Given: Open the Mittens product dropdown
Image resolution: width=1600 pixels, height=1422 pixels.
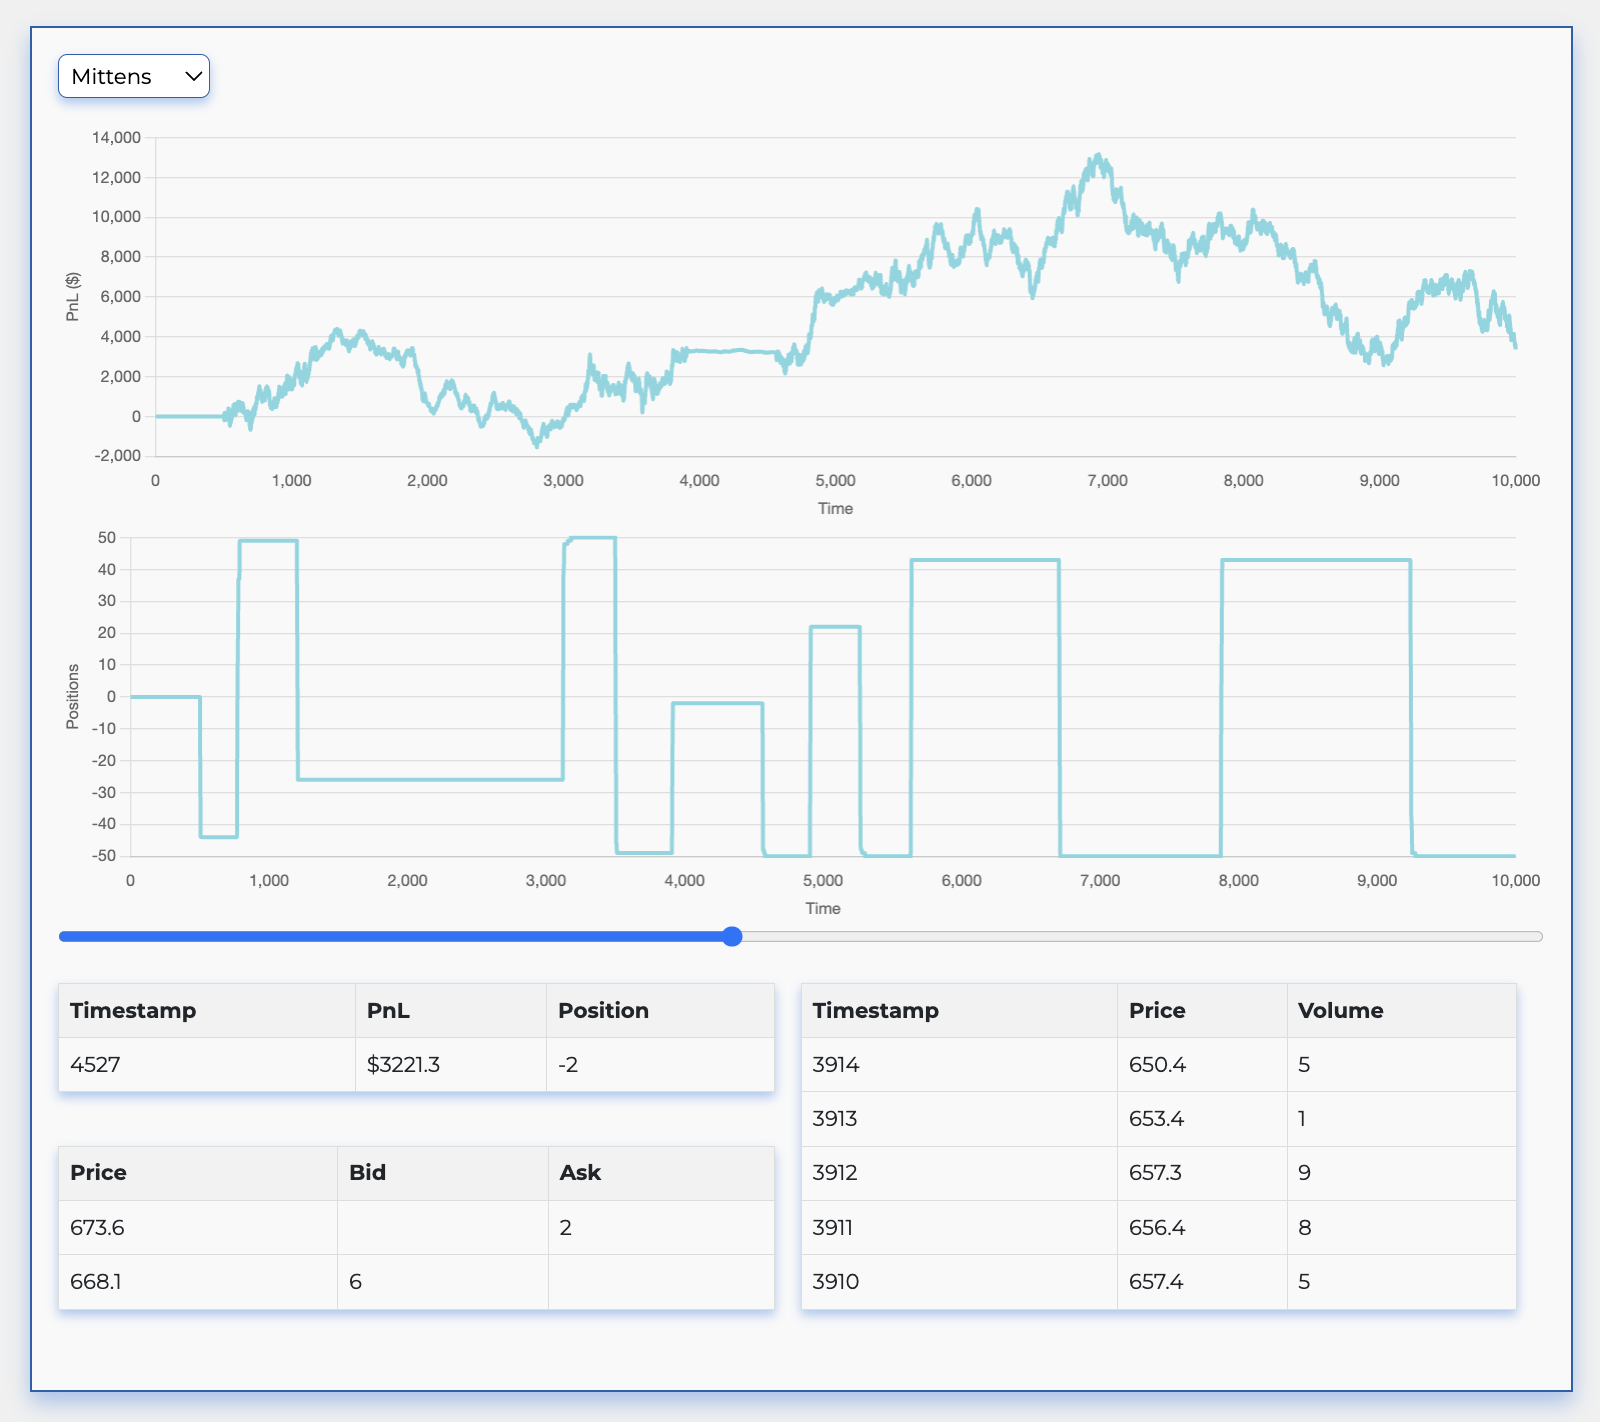Looking at the screenshot, I should pyautogui.click(x=134, y=76).
